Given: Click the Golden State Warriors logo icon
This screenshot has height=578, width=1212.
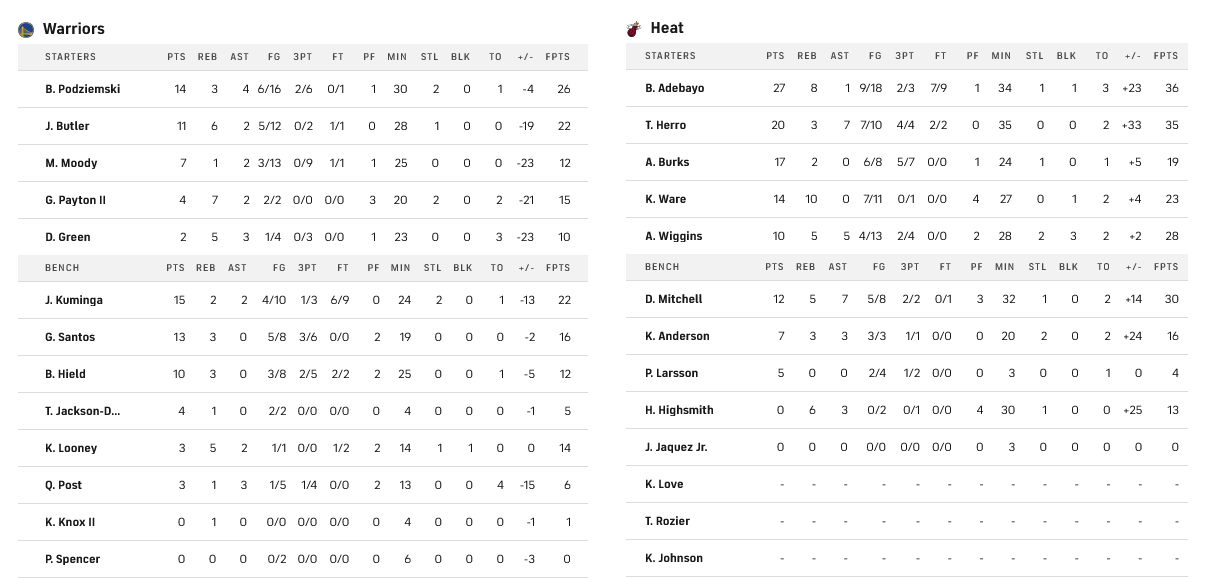Looking at the screenshot, I should click(x=26, y=30).
